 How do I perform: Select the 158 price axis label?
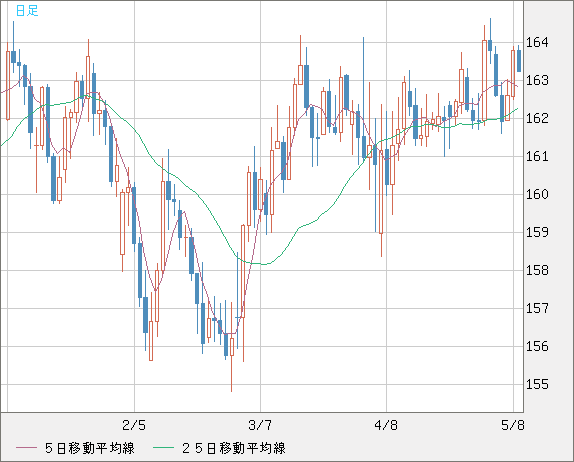coord(537,271)
